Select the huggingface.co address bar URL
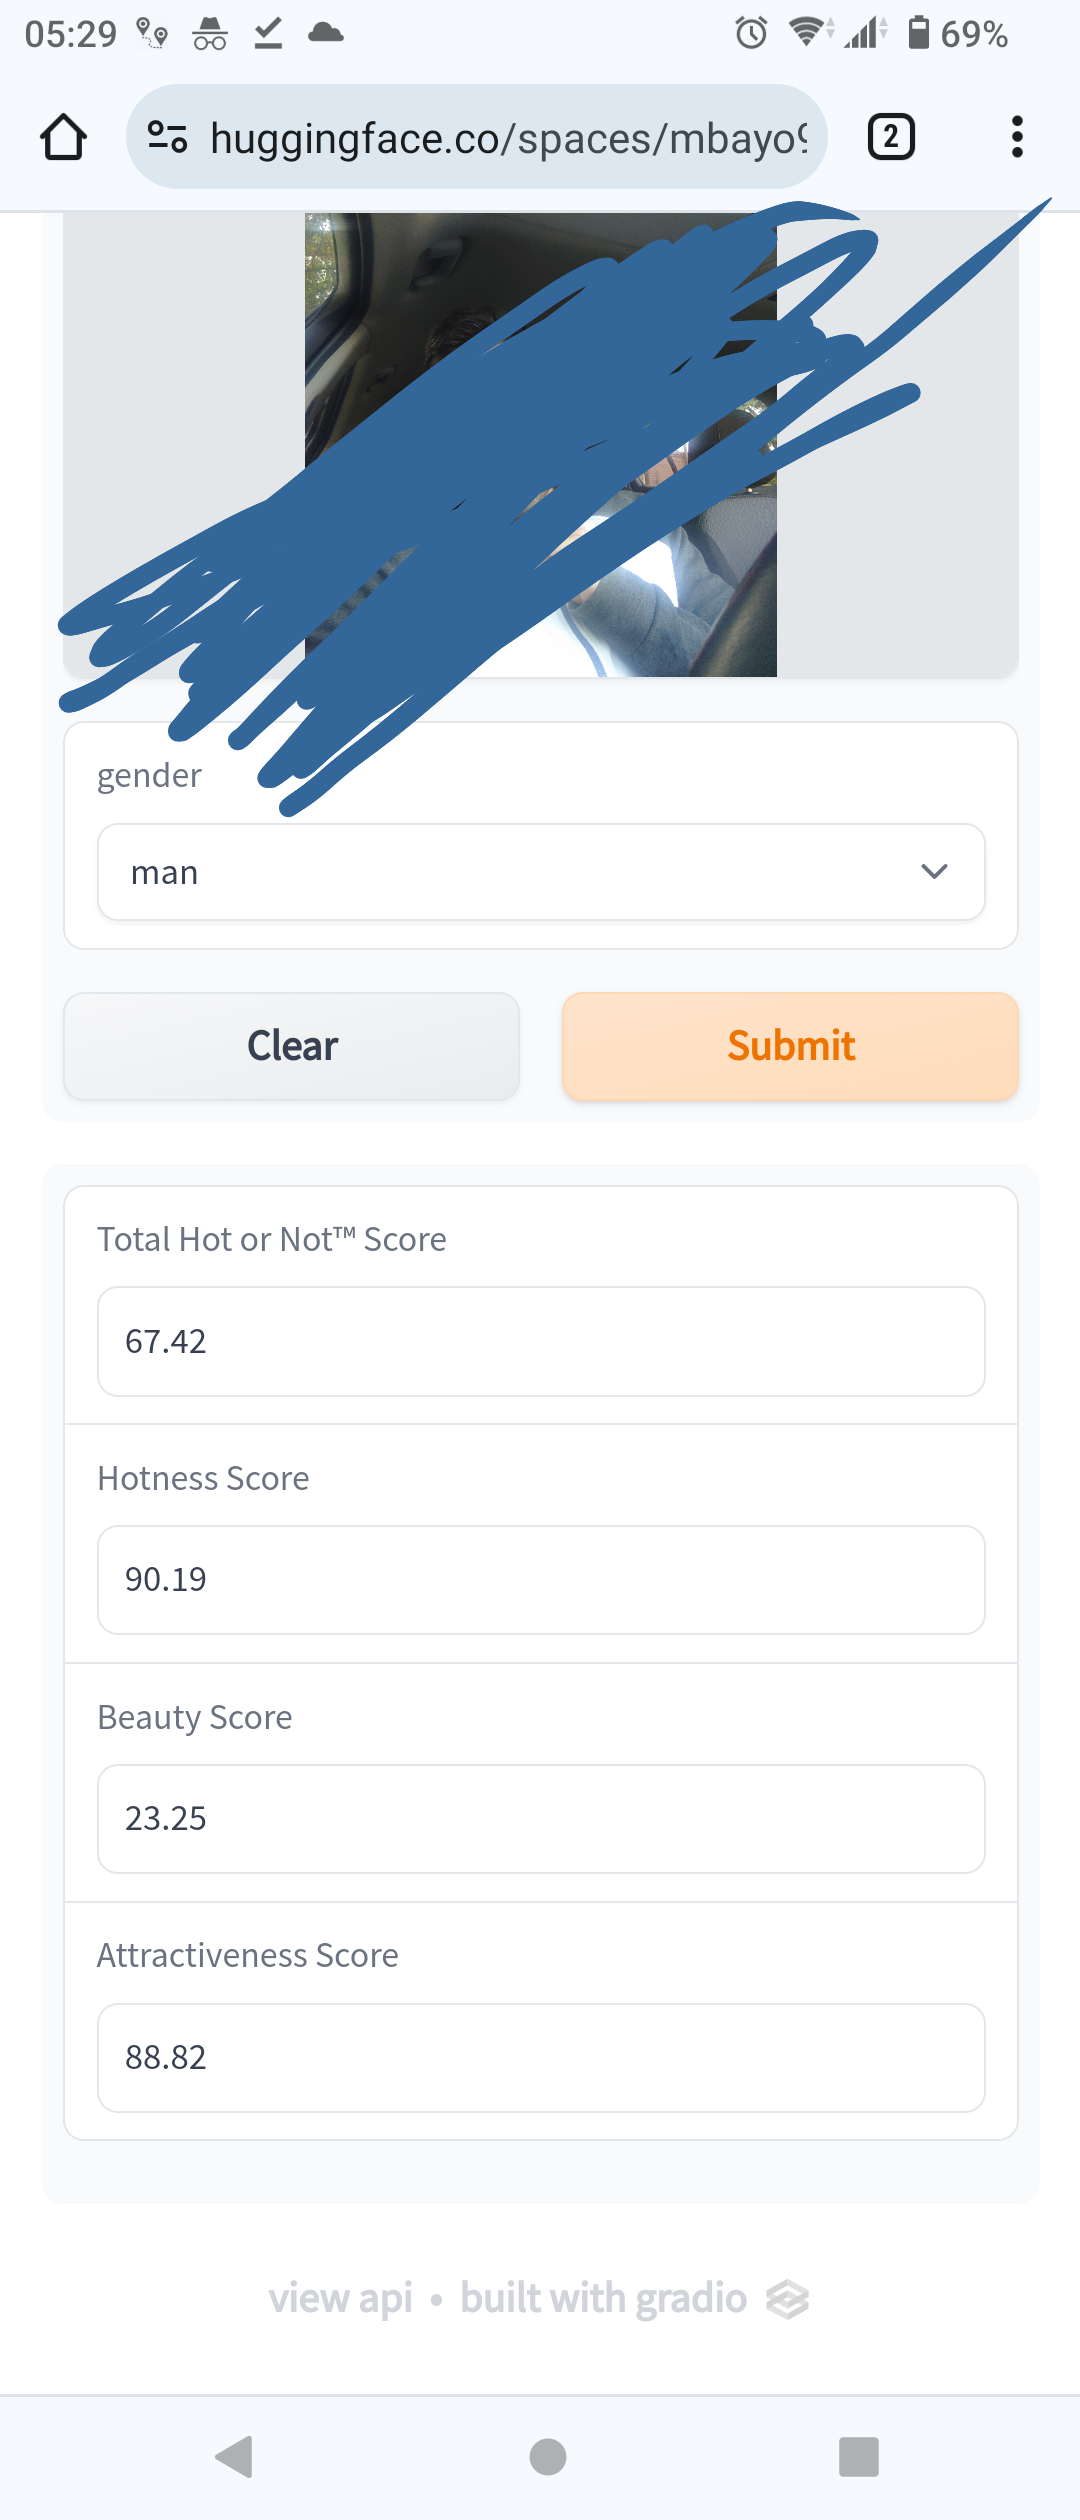 [509, 138]
